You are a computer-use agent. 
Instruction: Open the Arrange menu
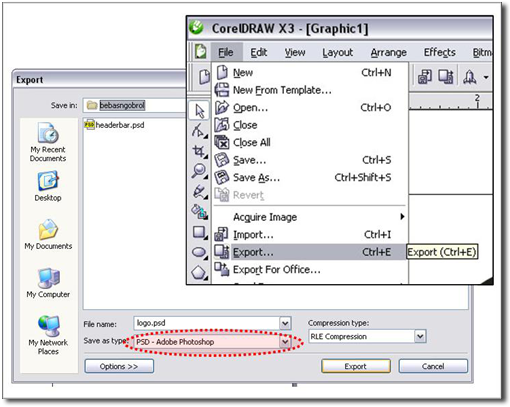coord(389,52)
